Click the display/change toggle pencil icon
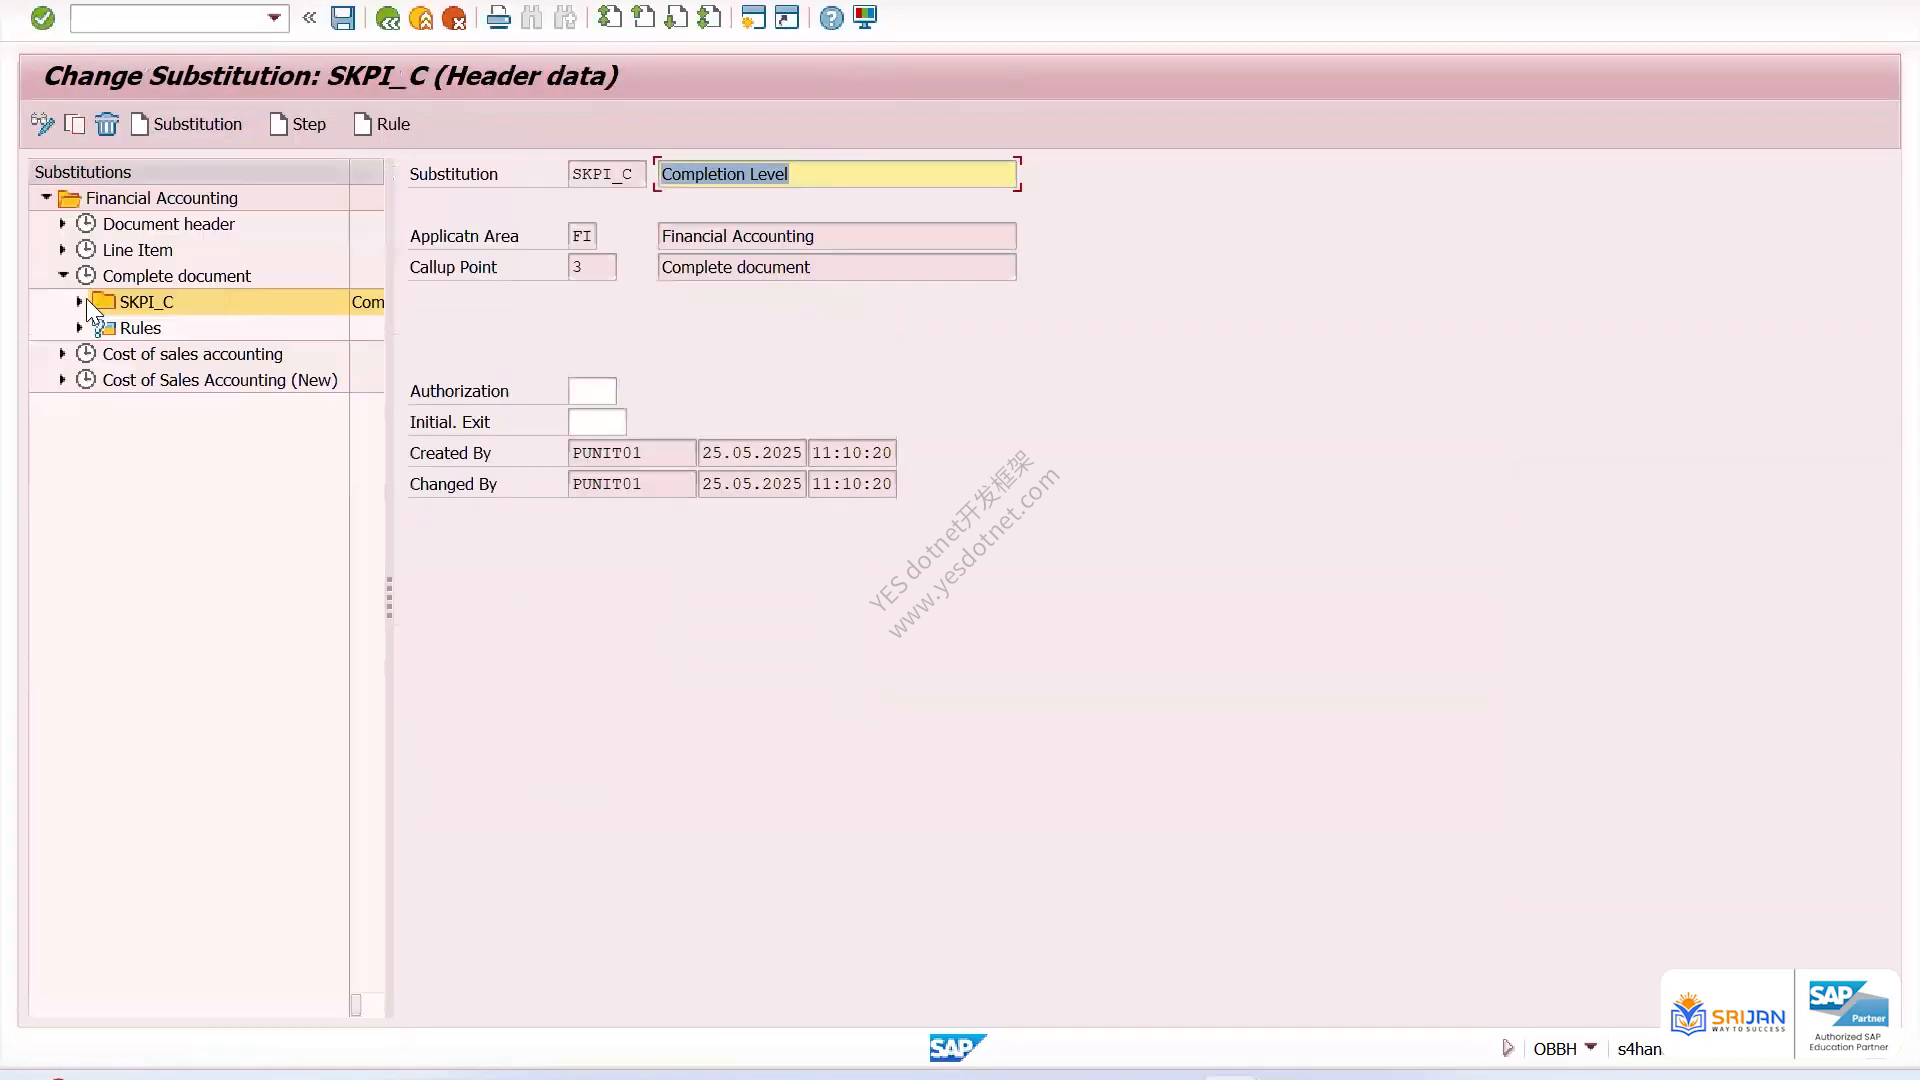 tap(42, 124)
